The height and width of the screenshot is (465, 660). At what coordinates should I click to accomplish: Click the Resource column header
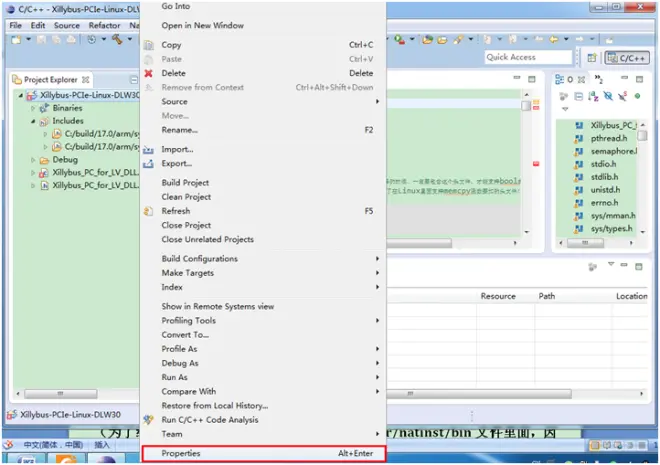498,296
